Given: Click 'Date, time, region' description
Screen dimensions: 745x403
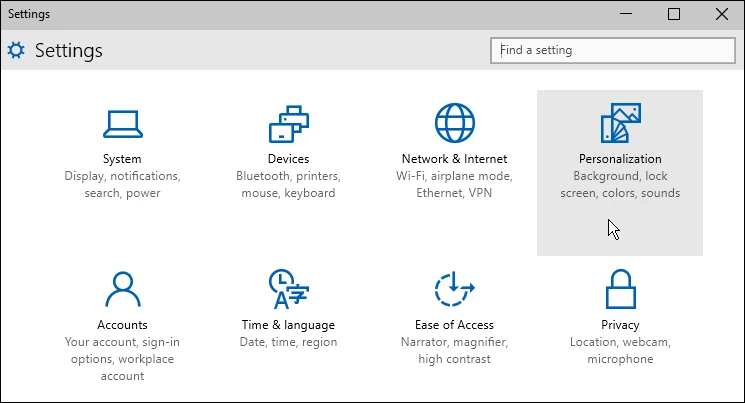Looking at the screenshot, I should [x=288, y=342].
